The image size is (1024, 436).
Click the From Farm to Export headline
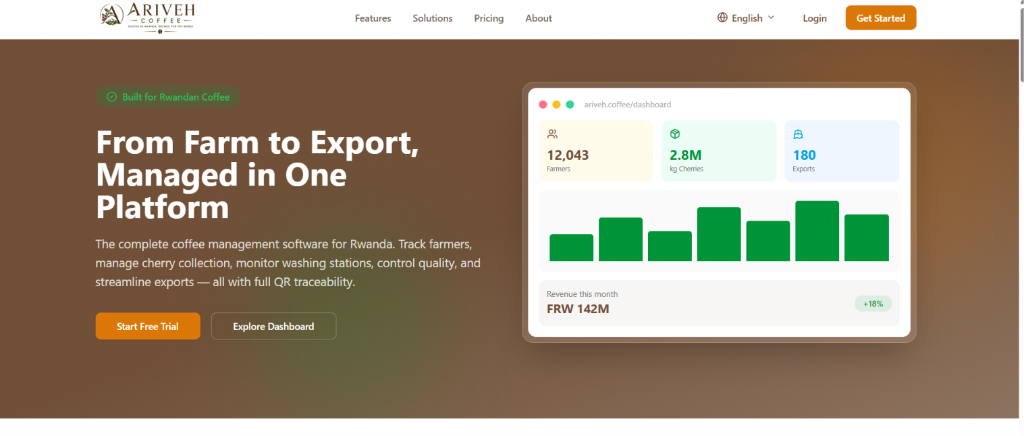point(257,174)
